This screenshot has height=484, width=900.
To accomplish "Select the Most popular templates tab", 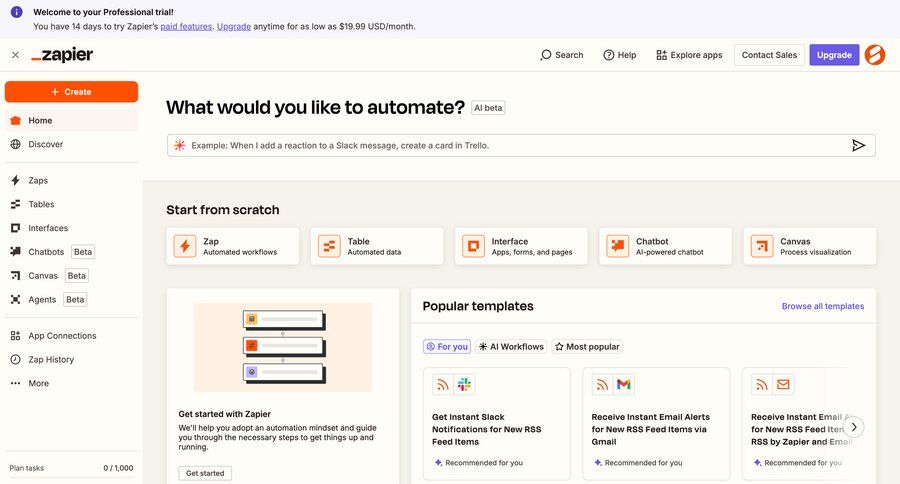I will (587, 347).
